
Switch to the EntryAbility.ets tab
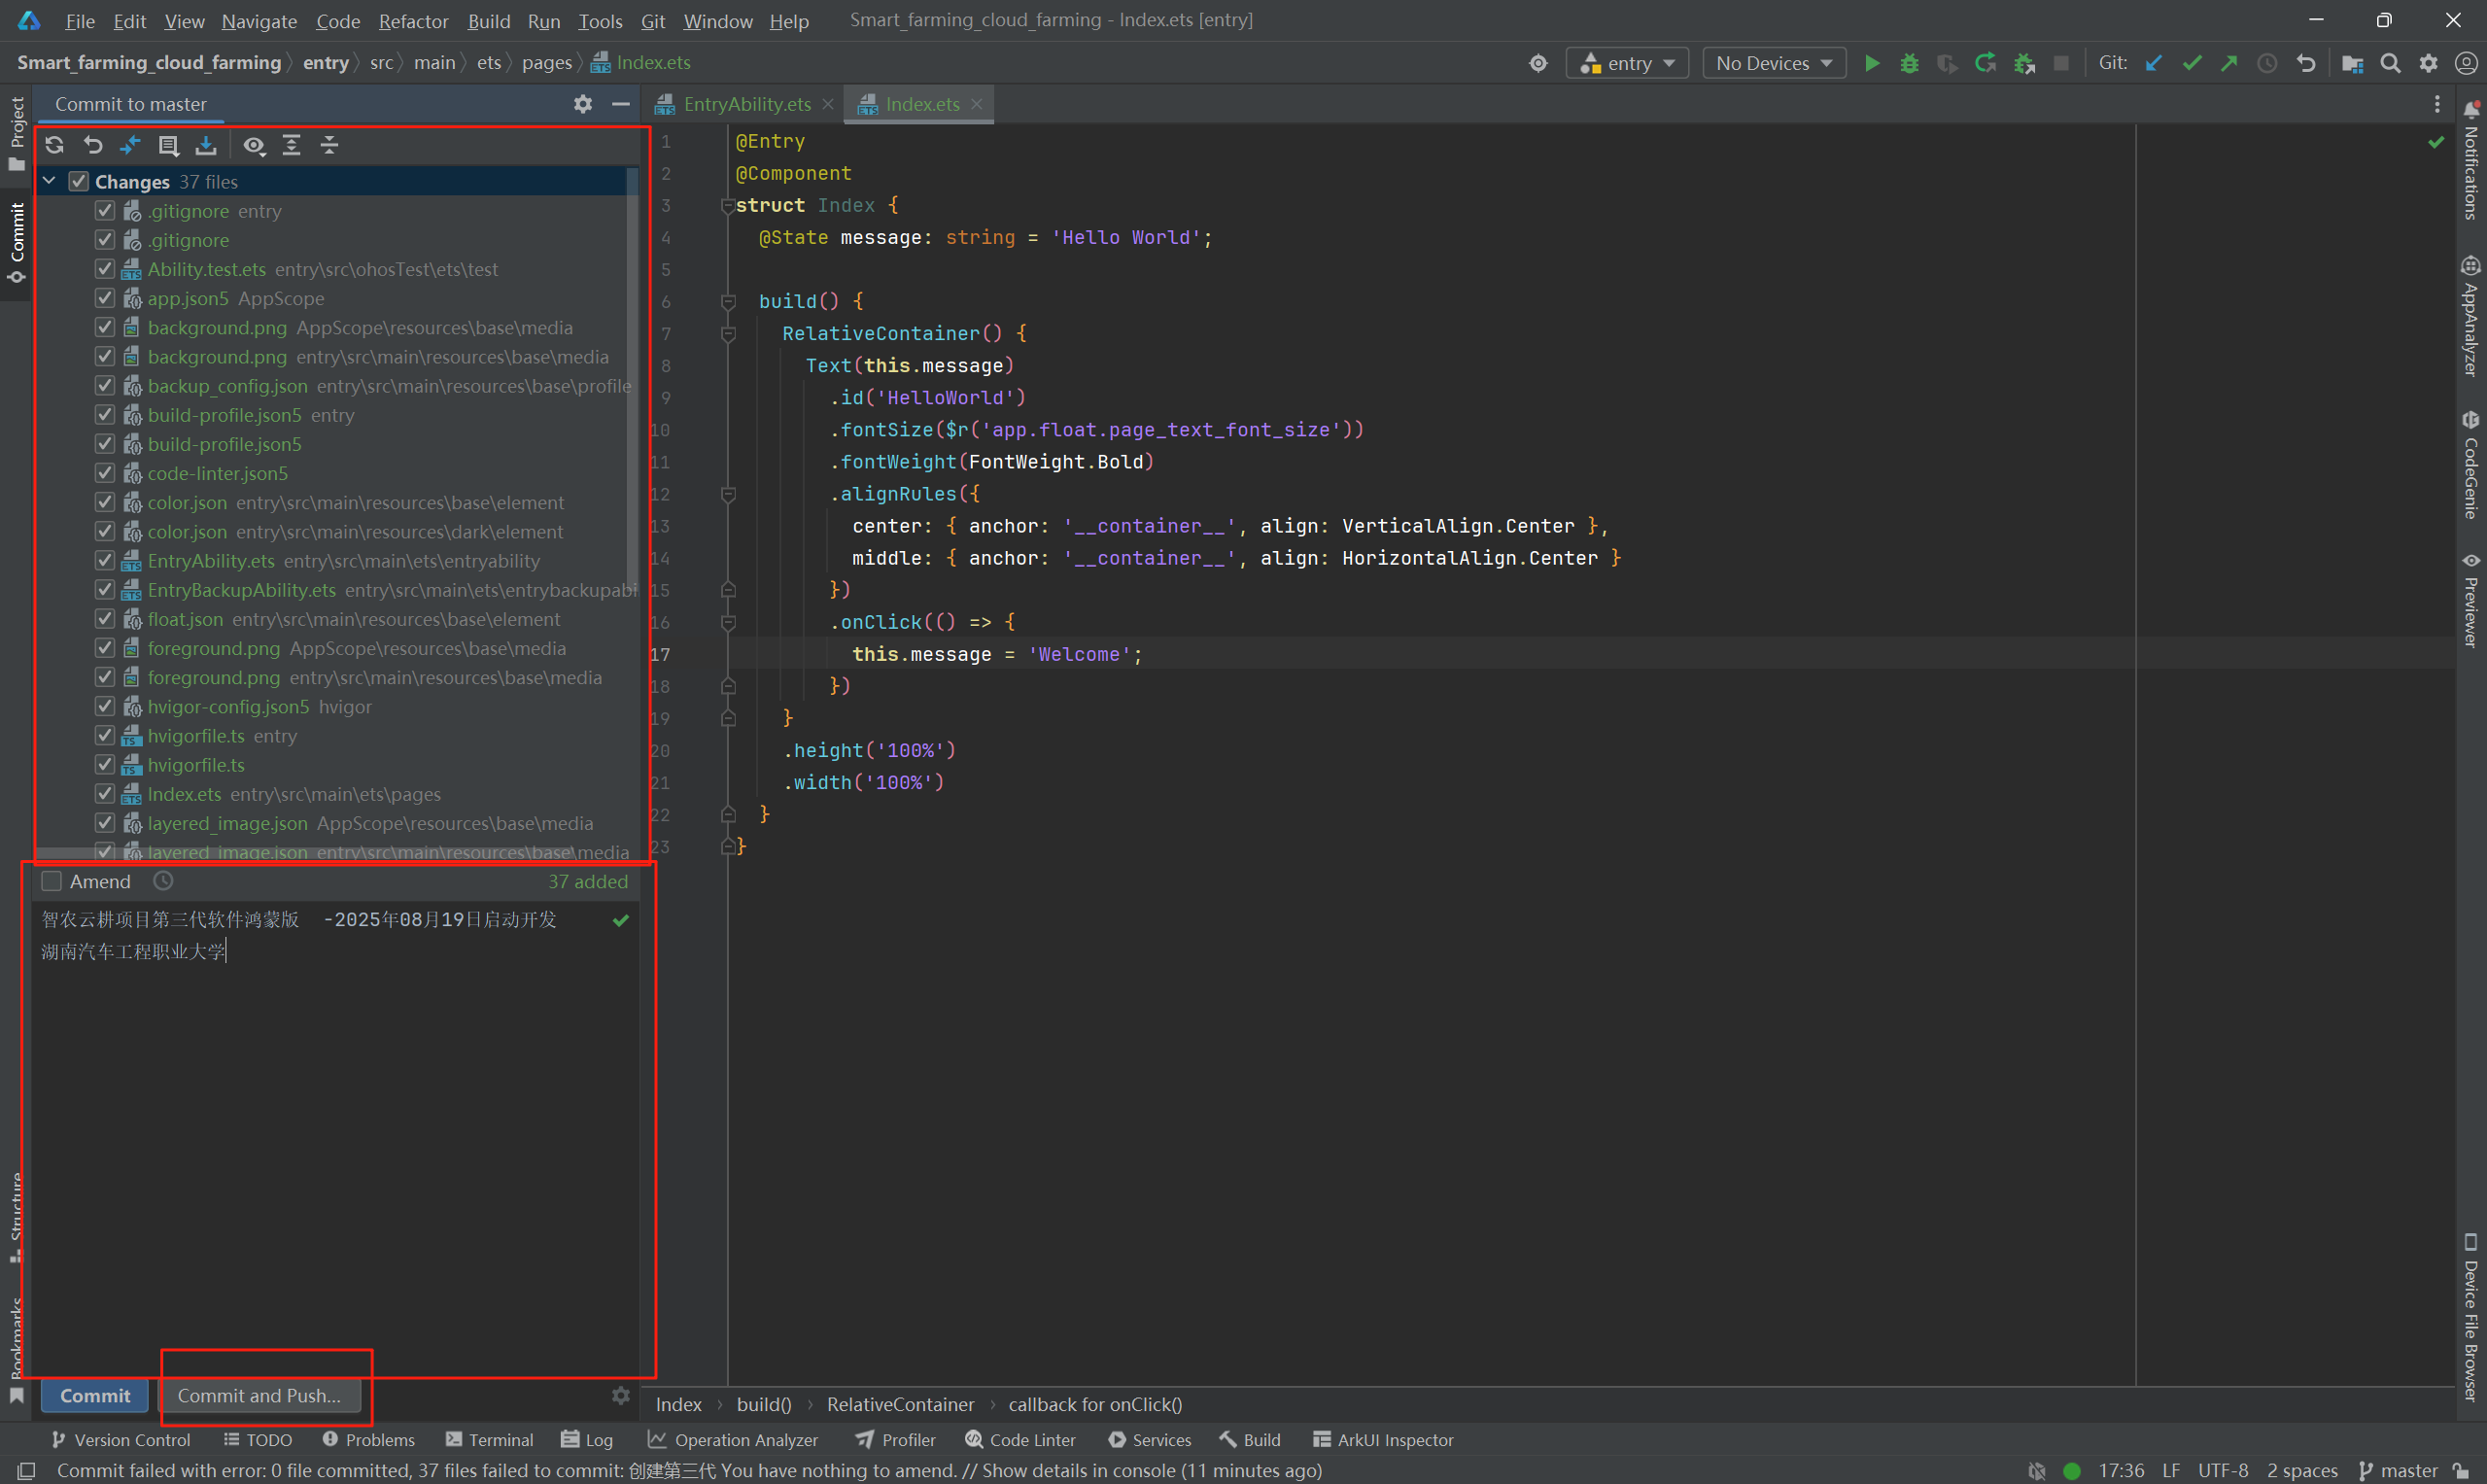pyautogui.click(x=746, y=104)
